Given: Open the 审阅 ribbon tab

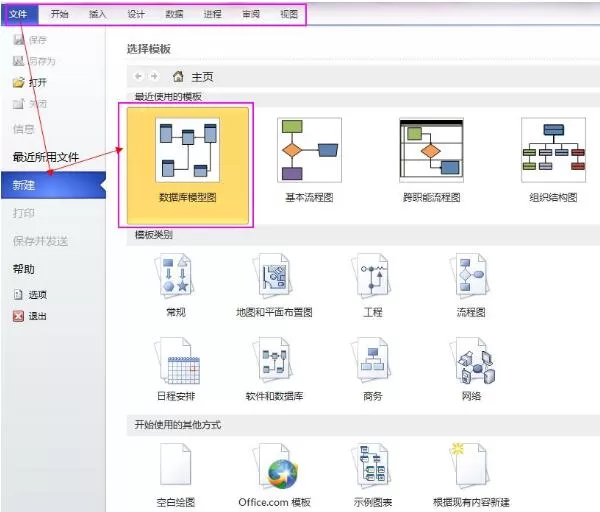Looking at the screenshot, I should click(251, 14).
